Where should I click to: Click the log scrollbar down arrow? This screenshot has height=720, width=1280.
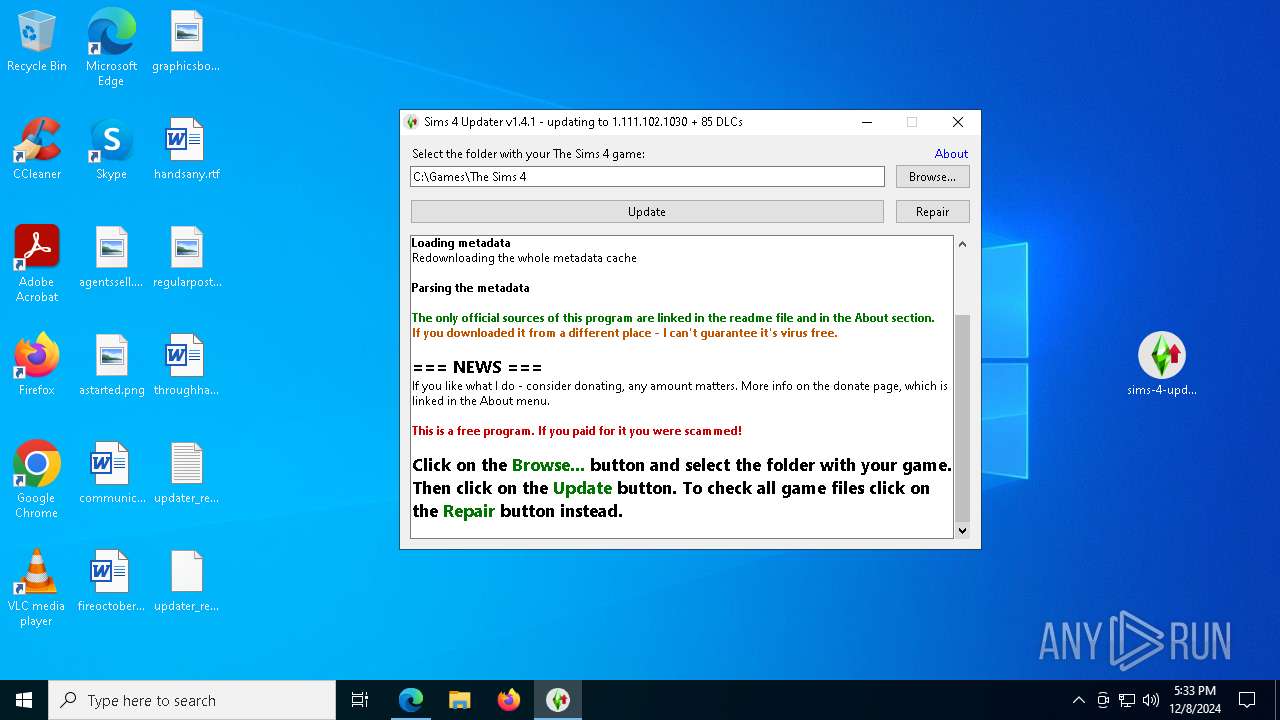(x=962, y=531)
